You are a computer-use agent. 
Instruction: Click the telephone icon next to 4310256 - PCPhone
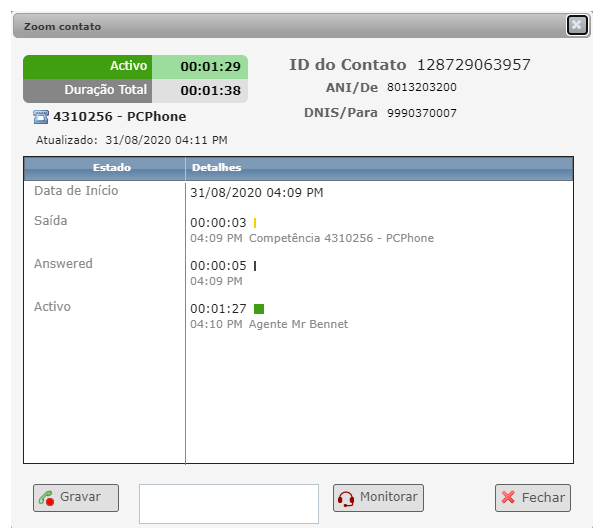tap(41, 117)
